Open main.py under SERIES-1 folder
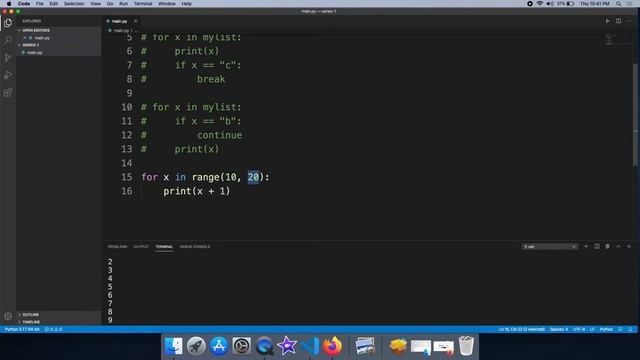Screen dimensions: 640x360 point(35,52)
